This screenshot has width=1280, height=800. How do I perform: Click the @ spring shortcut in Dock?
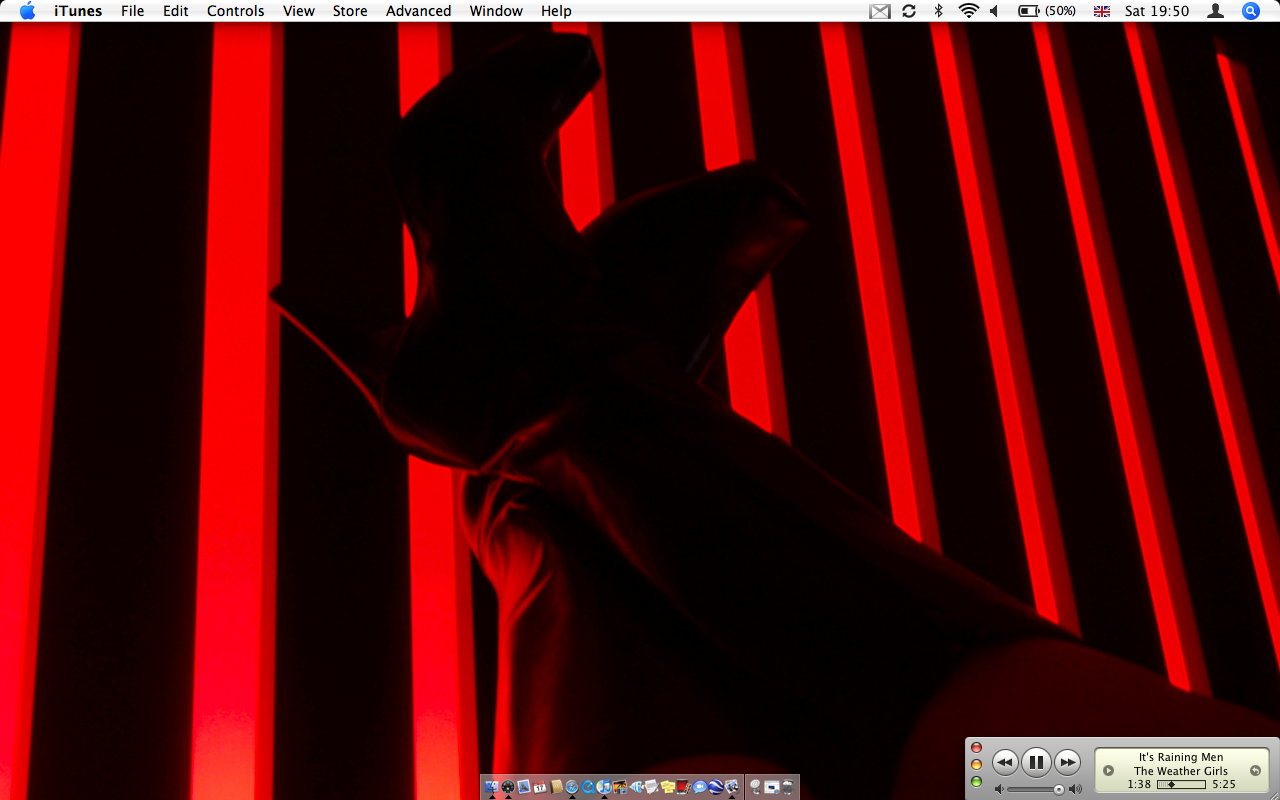(x=756, y=787)
